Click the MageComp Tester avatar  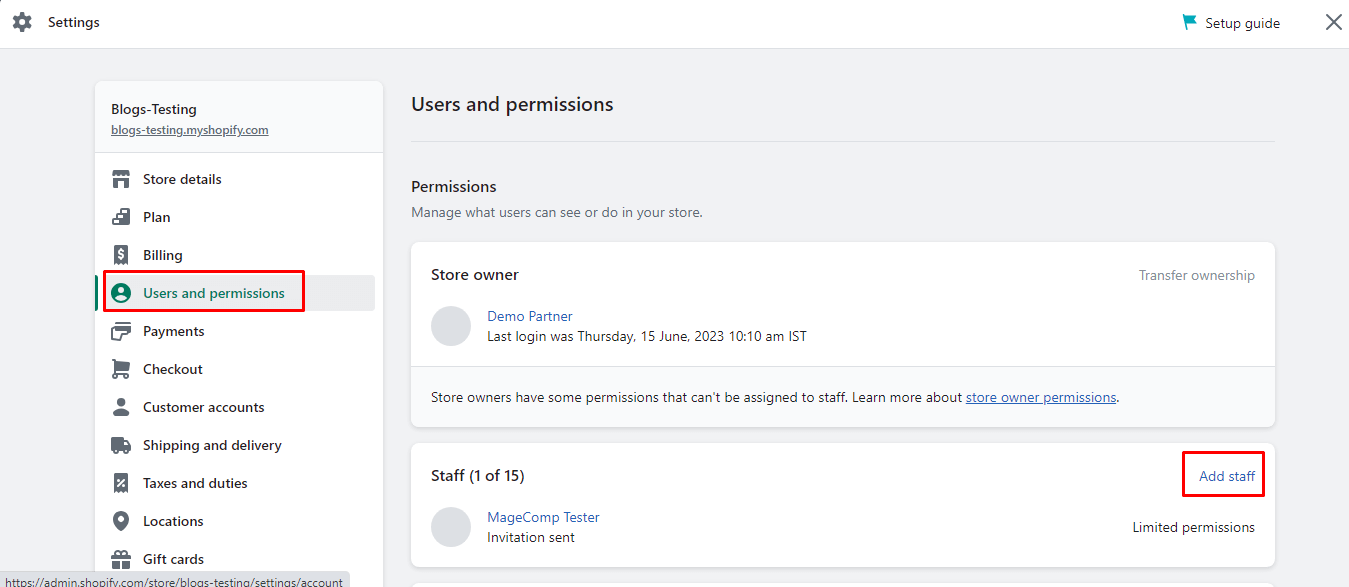(x=451, y=526)
